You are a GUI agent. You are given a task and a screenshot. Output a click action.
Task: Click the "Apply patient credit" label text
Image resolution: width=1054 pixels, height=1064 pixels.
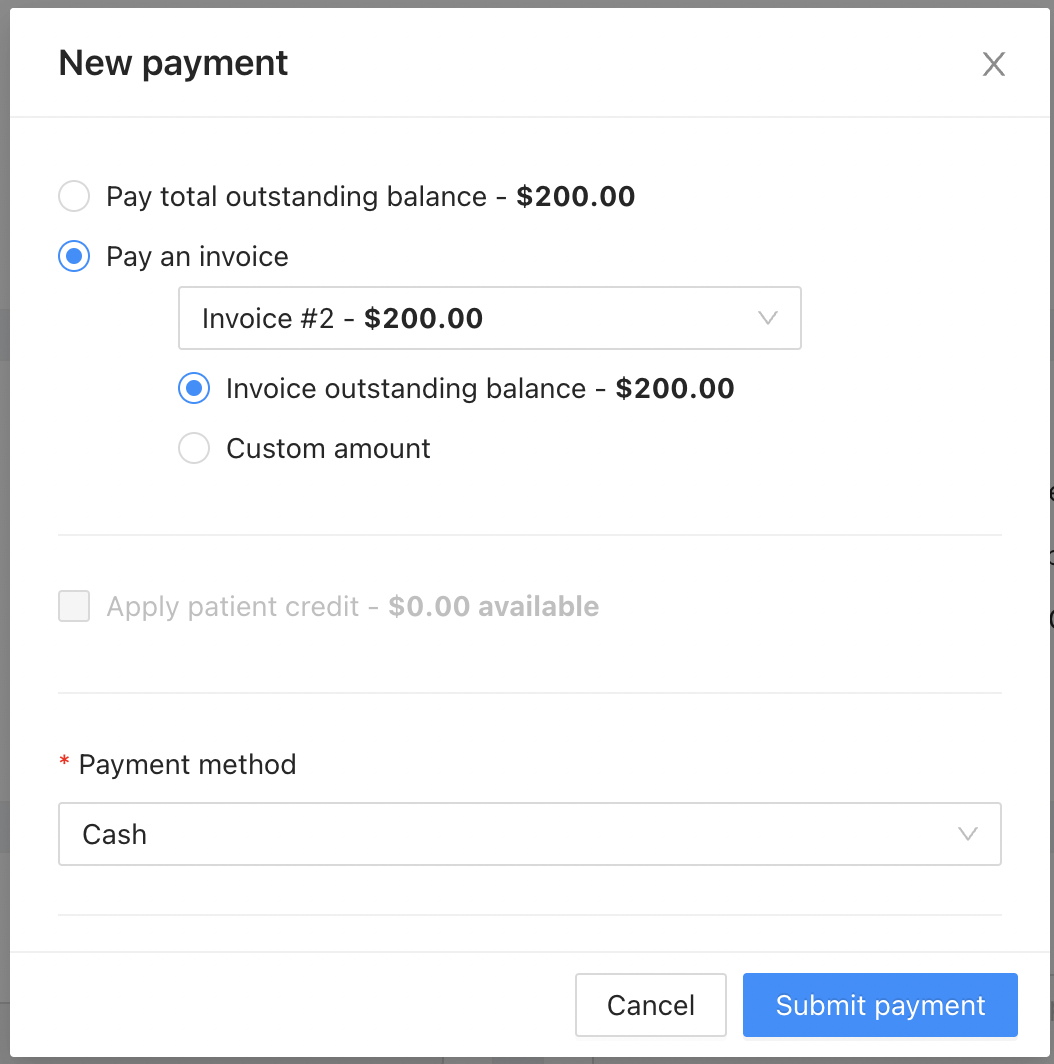233,606
